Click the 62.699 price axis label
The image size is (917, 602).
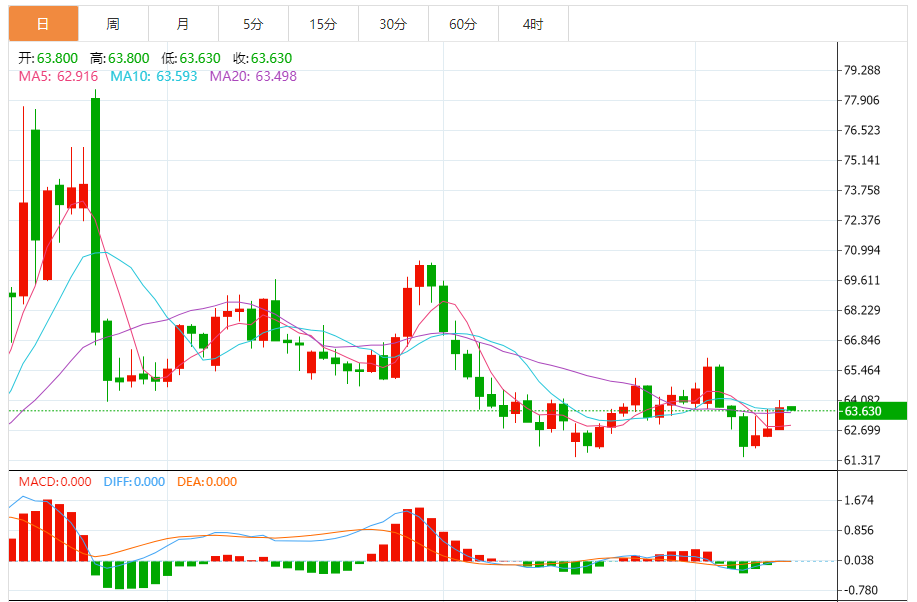coord(862,431)
